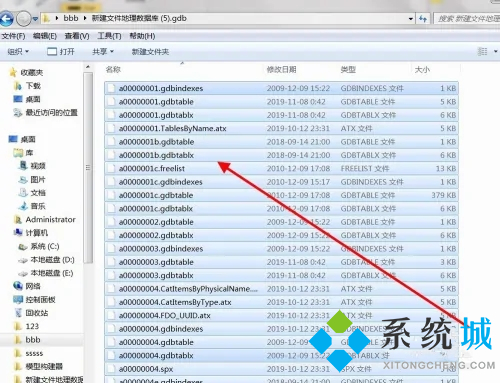This screenshot has height=383, width=500.
Task: Open the 查看(V) menu
Action: tap(77, 36)
